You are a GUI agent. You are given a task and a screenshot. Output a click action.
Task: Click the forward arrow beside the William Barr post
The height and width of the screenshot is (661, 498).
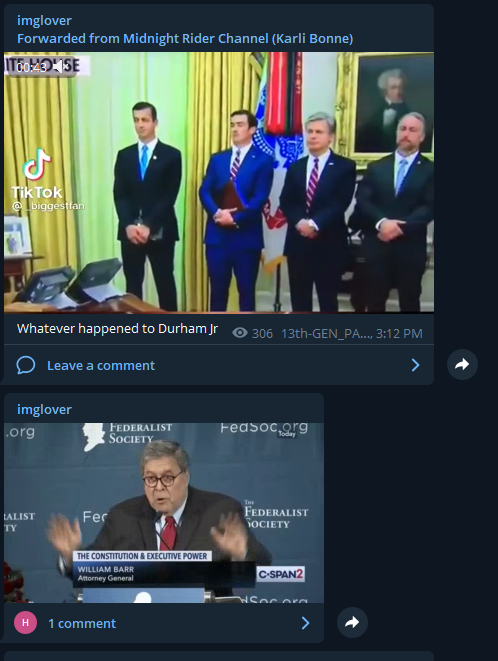[x=352, y=622]
